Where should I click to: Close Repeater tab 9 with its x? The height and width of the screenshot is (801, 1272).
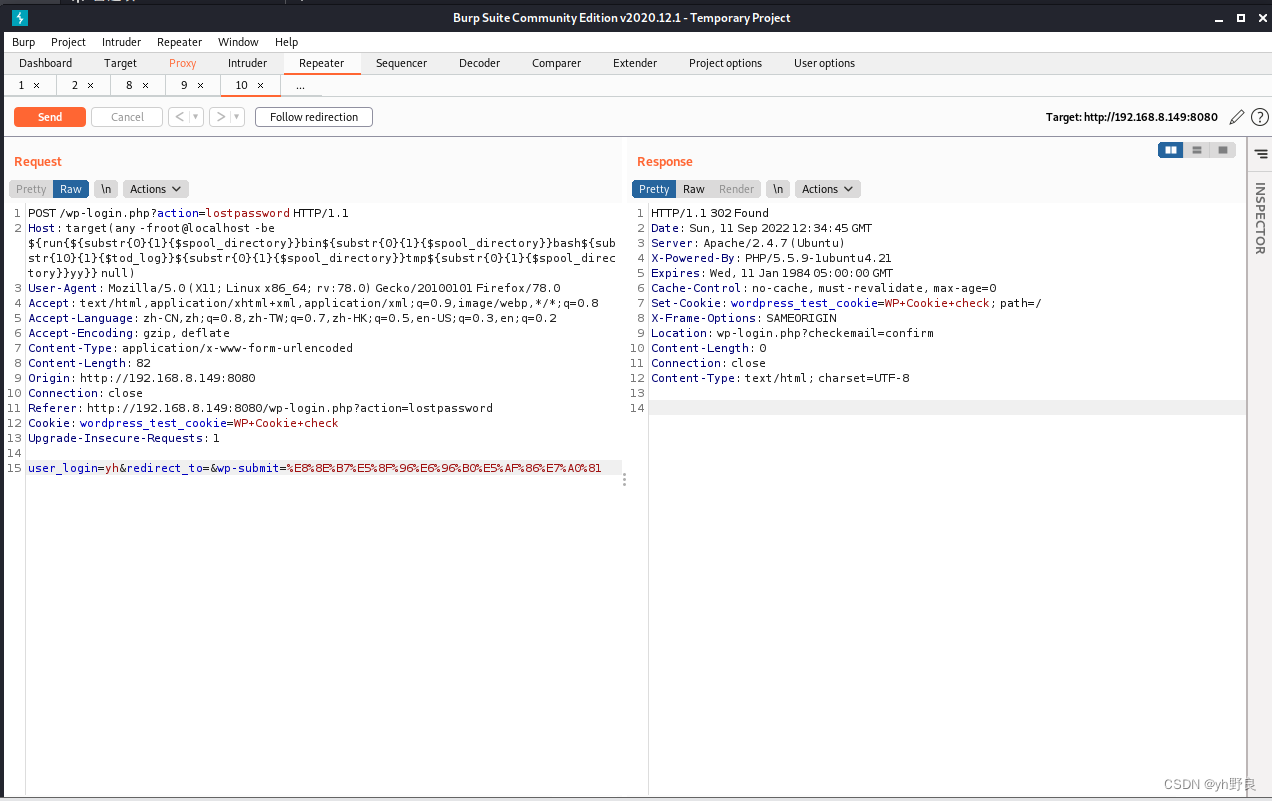point(200,86)
